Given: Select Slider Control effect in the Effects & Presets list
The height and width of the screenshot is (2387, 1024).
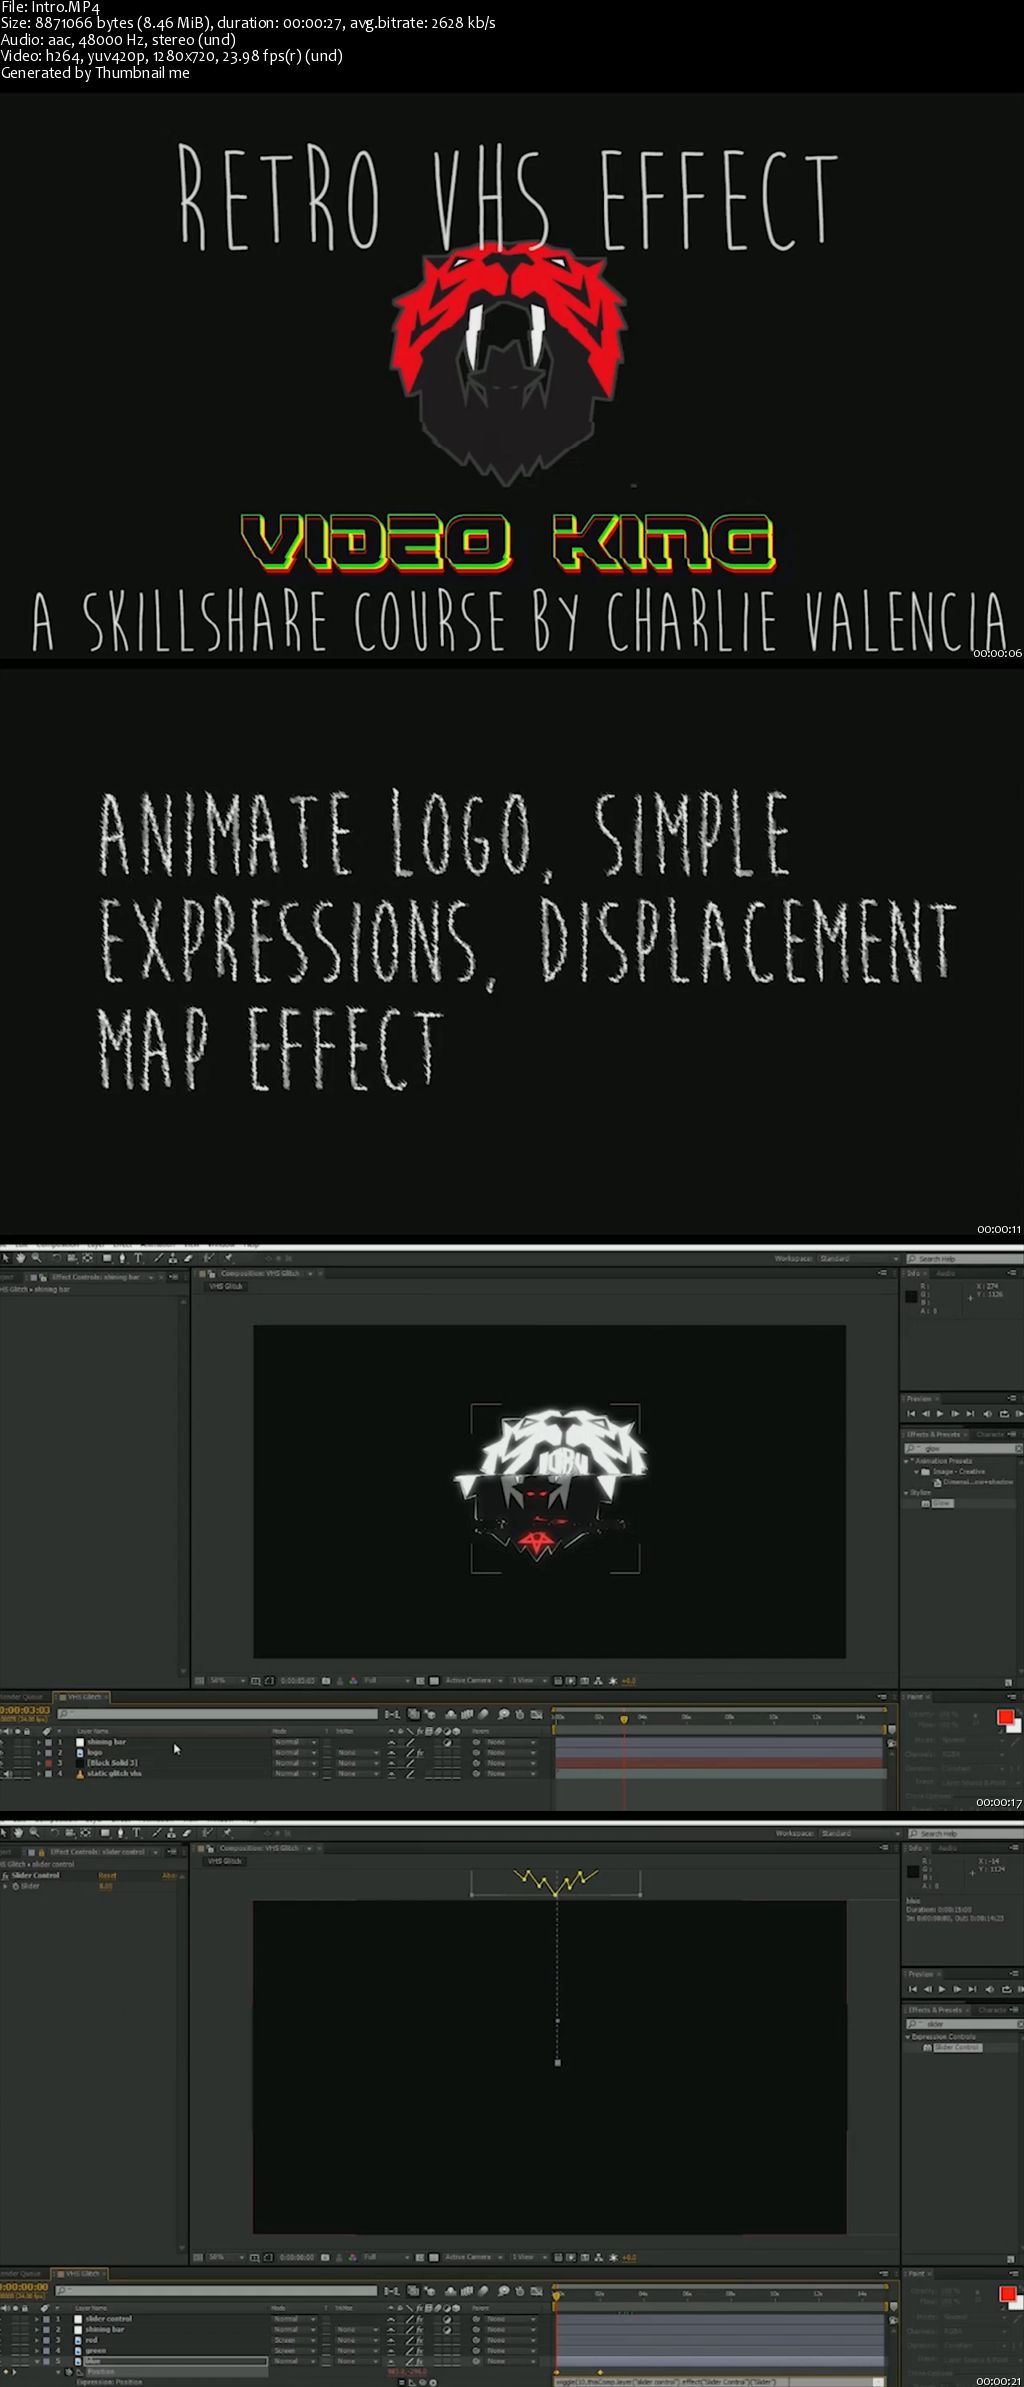Looking at the screenshot, I should tap(958, 2048).
